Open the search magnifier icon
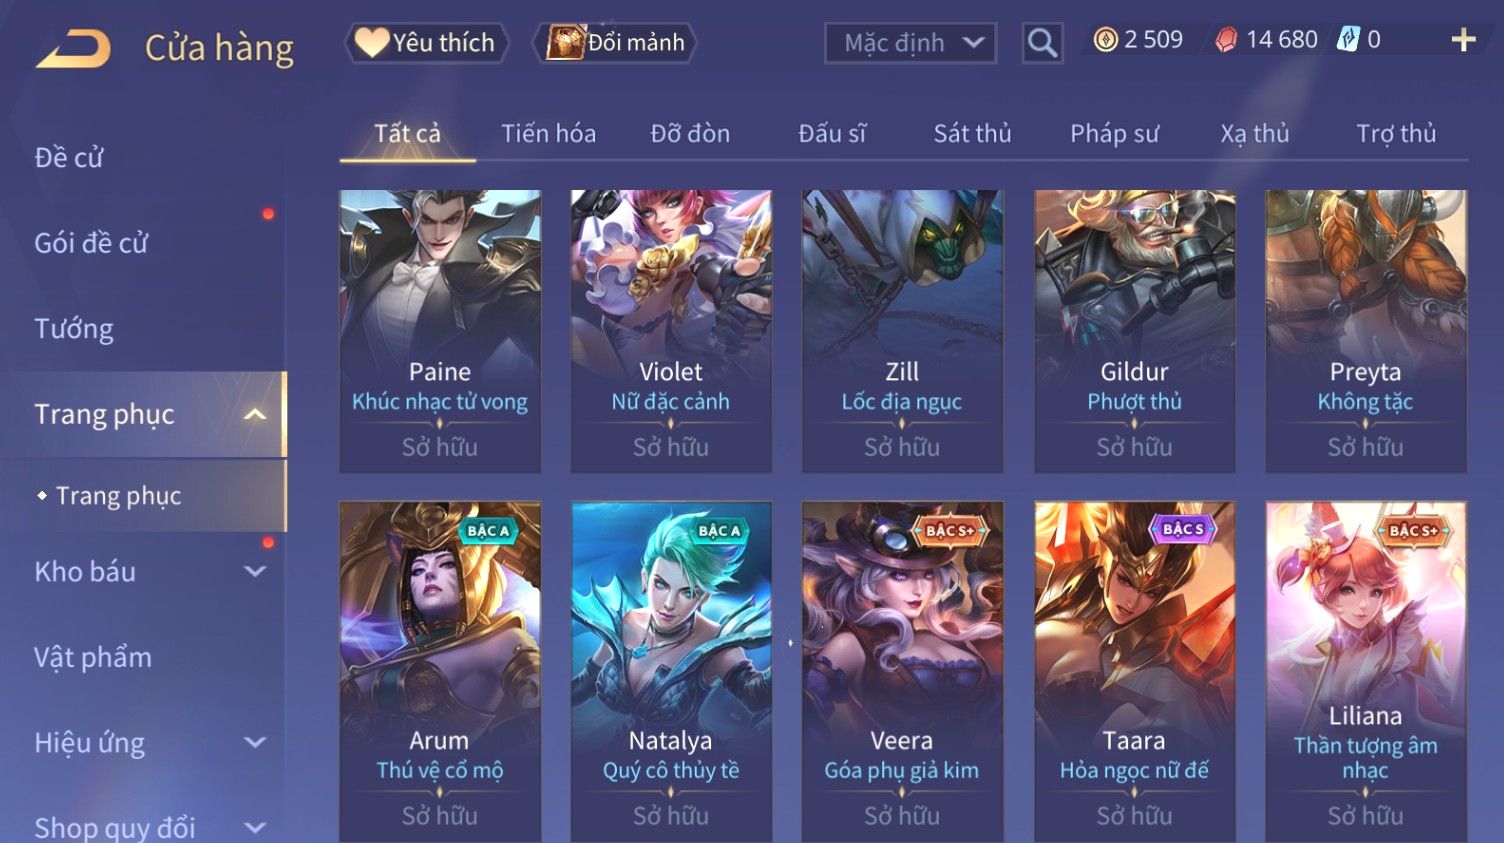The width and height of the screenshot is (1504, 843). pos(1042,43)
